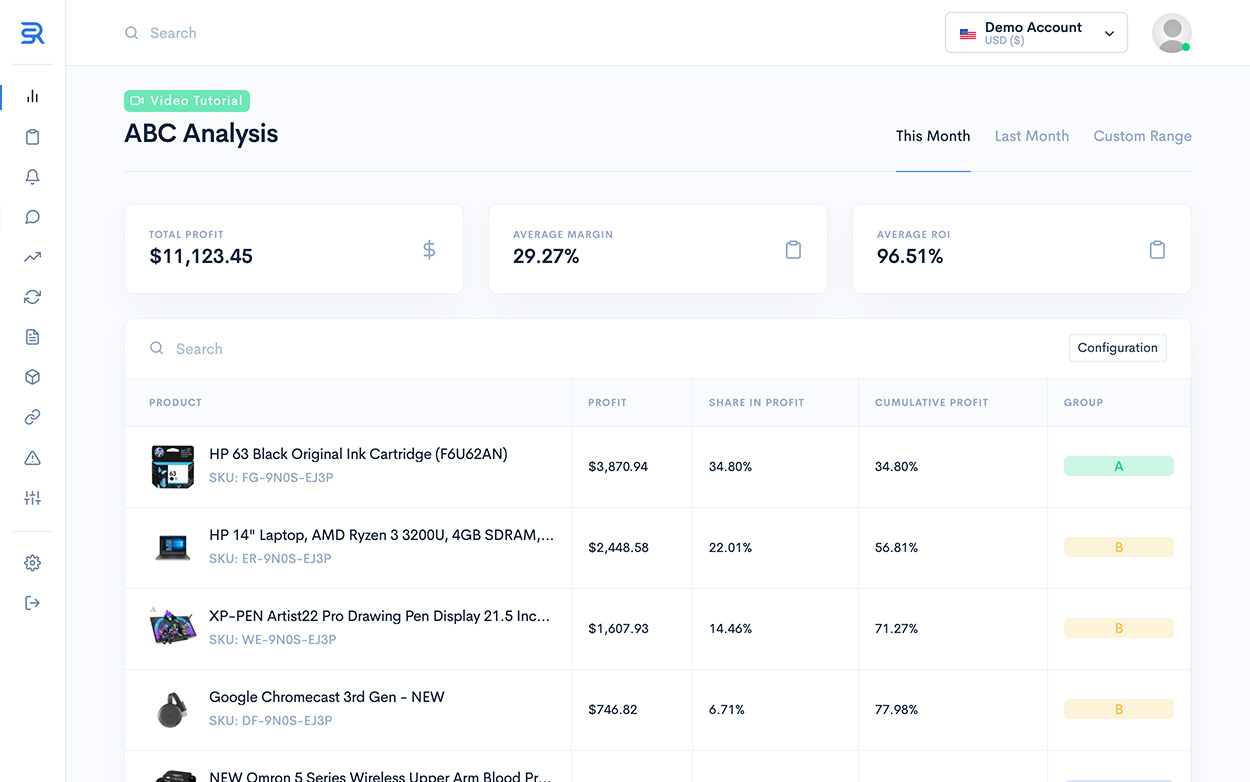Image resolution: width=1250 pixels, height=782 pixels.
Task: Click share in profit 6.71%
Action: pyautogui.click(x=727, y=710)
